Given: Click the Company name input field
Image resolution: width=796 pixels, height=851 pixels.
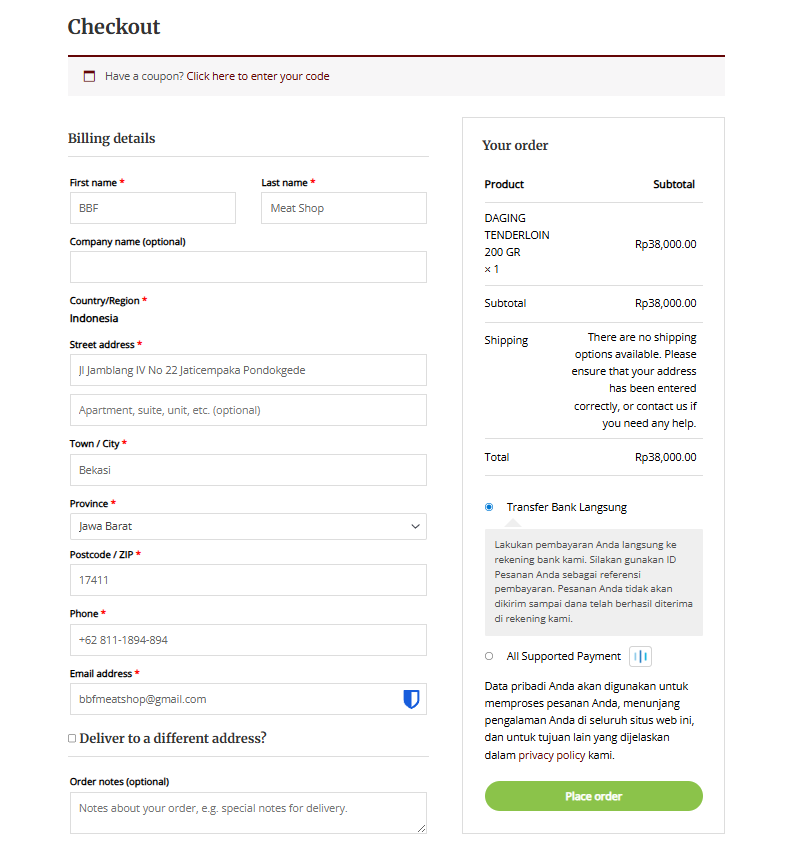Looking at the screenshot, I should pyautogui.click(x=248, y=267).
